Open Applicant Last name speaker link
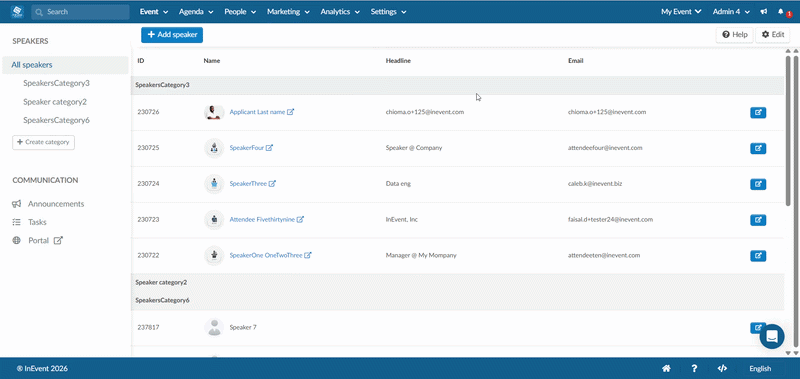This screenshot has height=379, width=800. 257,112
